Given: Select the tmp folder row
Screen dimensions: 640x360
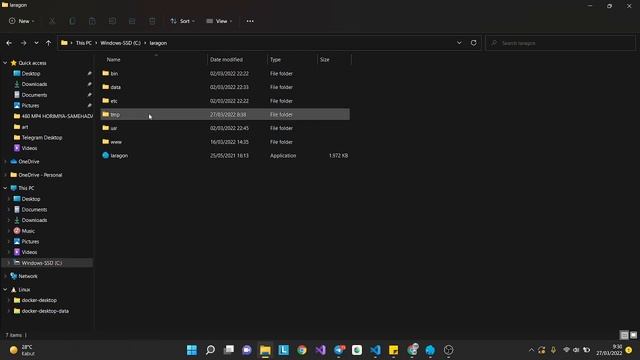Looking at the screenshot, I should 225,114.
